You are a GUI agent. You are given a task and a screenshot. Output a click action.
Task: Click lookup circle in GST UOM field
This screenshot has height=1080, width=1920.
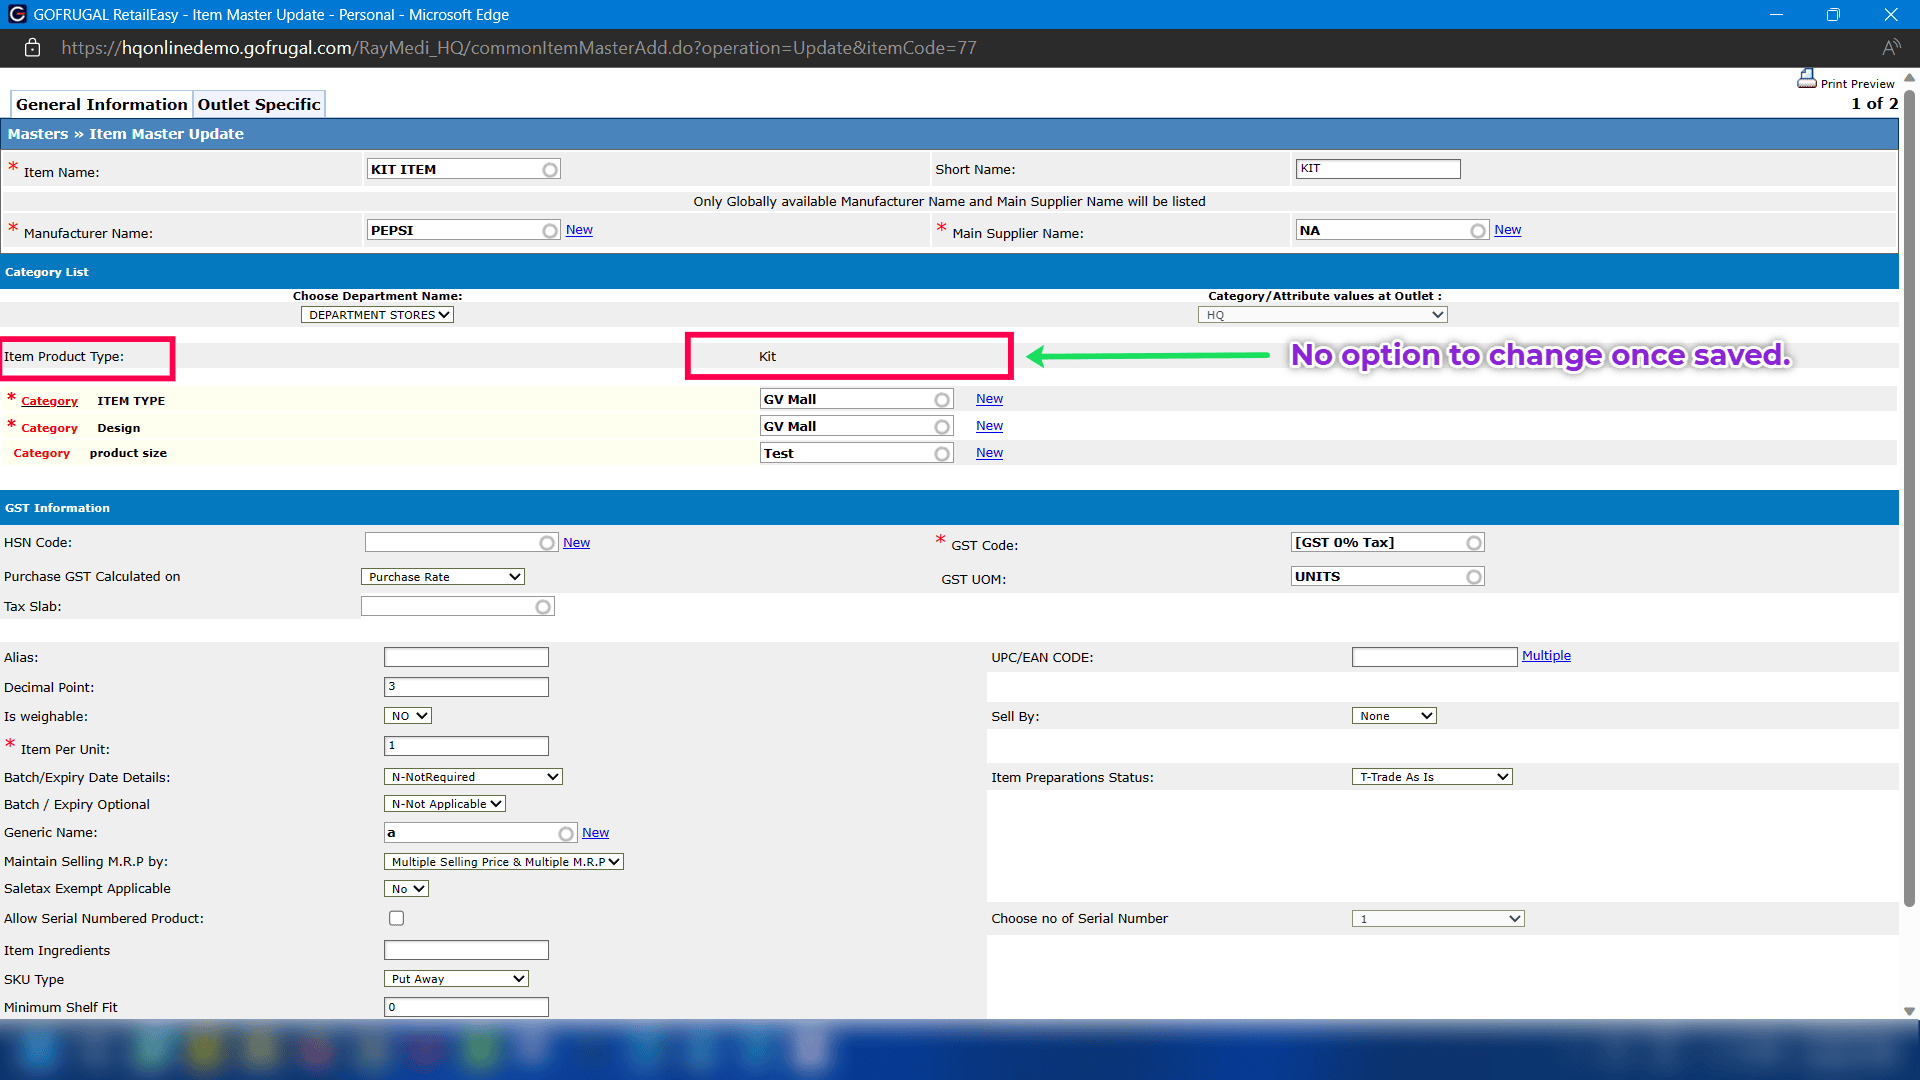point(1474,577)
